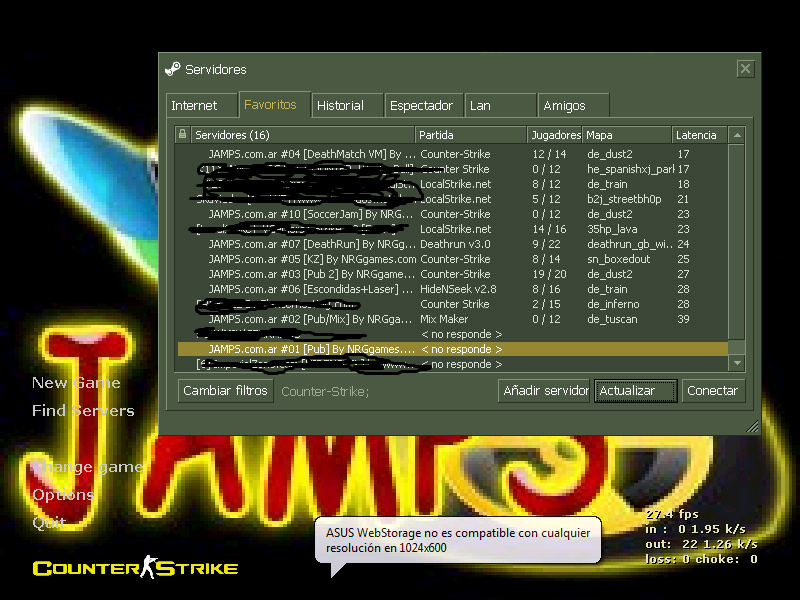Image resolution: width=800 pixels, height=602 pixels.
Task: Click the Añadir servidor button
Action: (544, 391)
